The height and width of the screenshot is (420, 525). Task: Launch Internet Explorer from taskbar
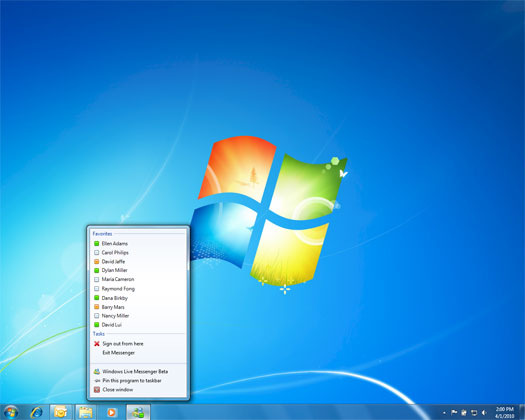[36, 412]
